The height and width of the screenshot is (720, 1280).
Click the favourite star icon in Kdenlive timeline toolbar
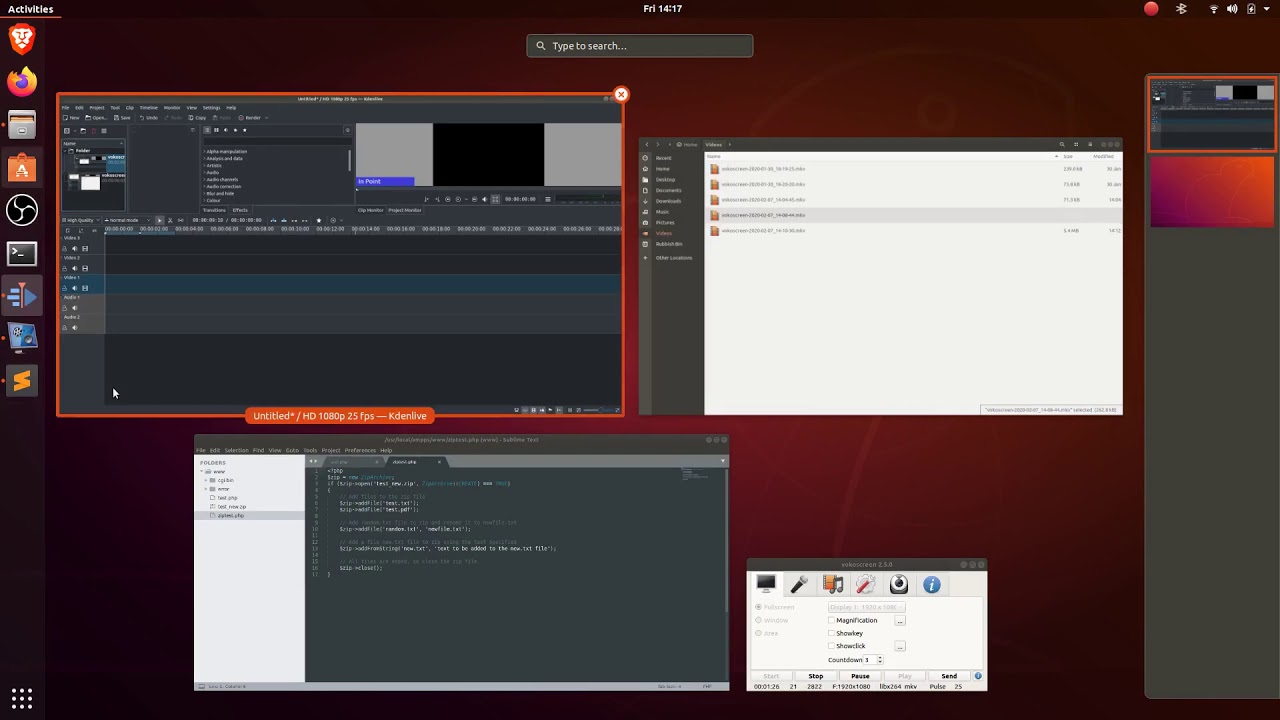319,220
